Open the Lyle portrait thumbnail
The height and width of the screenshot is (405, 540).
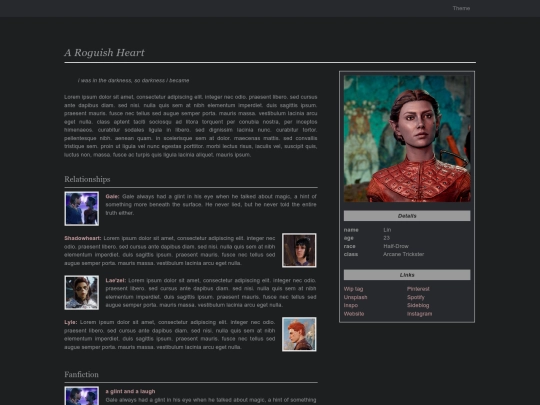[x=299, y=334]
